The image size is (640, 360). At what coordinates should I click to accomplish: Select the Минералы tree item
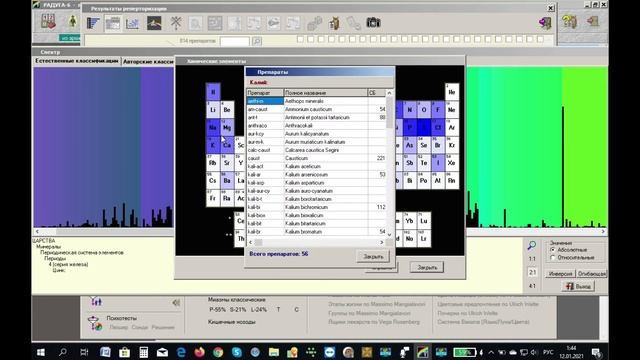tap(48, 247)
